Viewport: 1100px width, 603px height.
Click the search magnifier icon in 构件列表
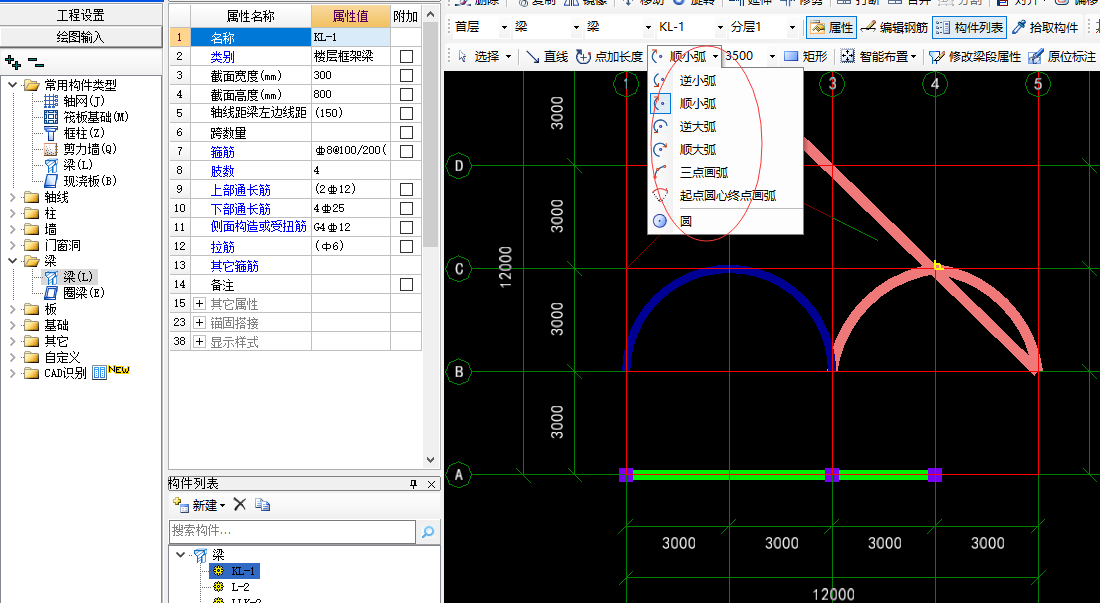click(428, 532)
